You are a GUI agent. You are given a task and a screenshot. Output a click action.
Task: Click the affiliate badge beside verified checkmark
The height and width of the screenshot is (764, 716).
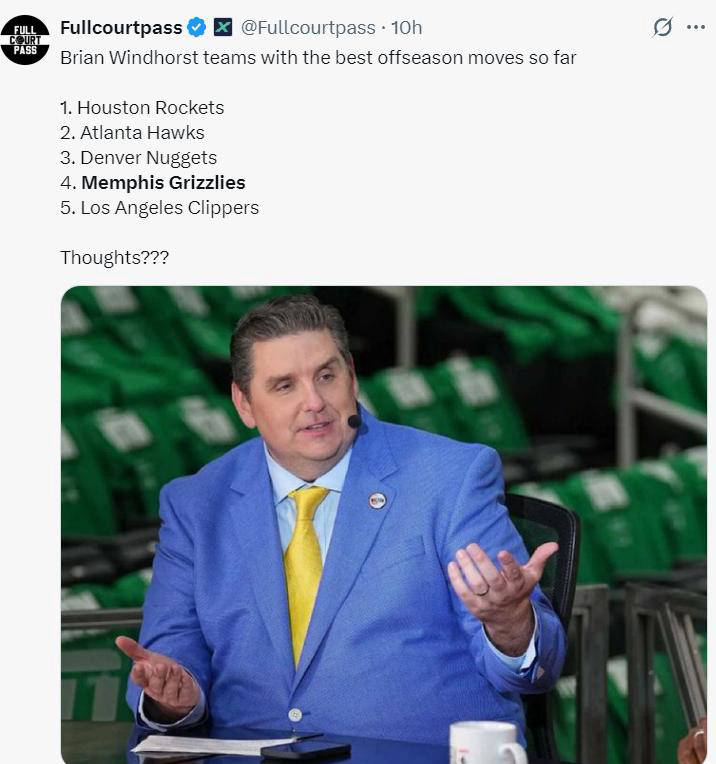point(223,27)
